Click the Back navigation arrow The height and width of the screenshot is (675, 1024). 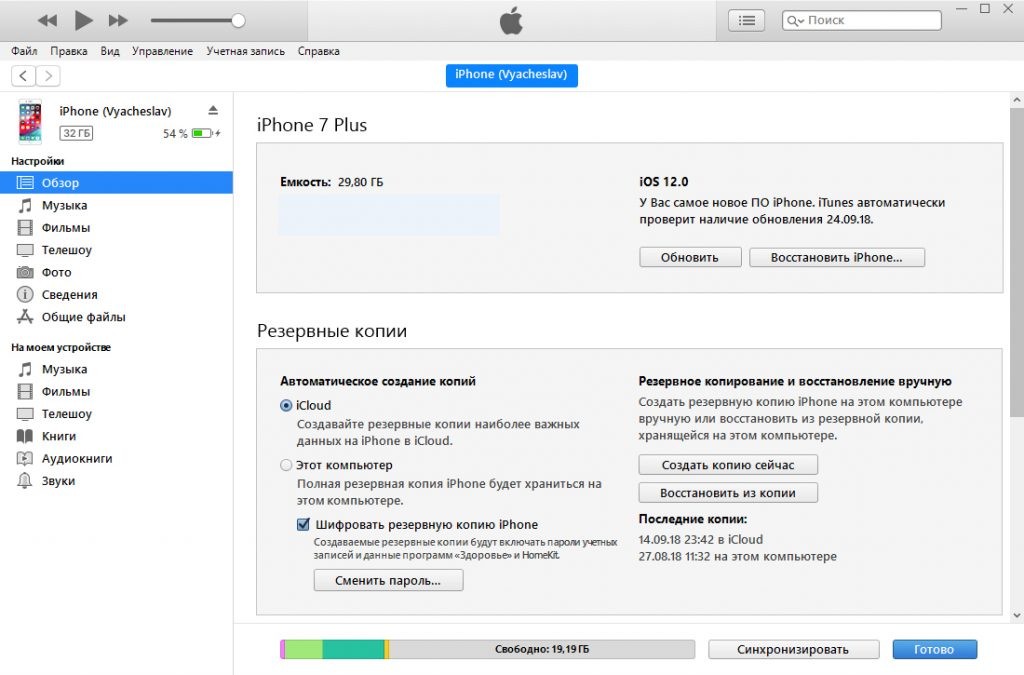point(23,76)
